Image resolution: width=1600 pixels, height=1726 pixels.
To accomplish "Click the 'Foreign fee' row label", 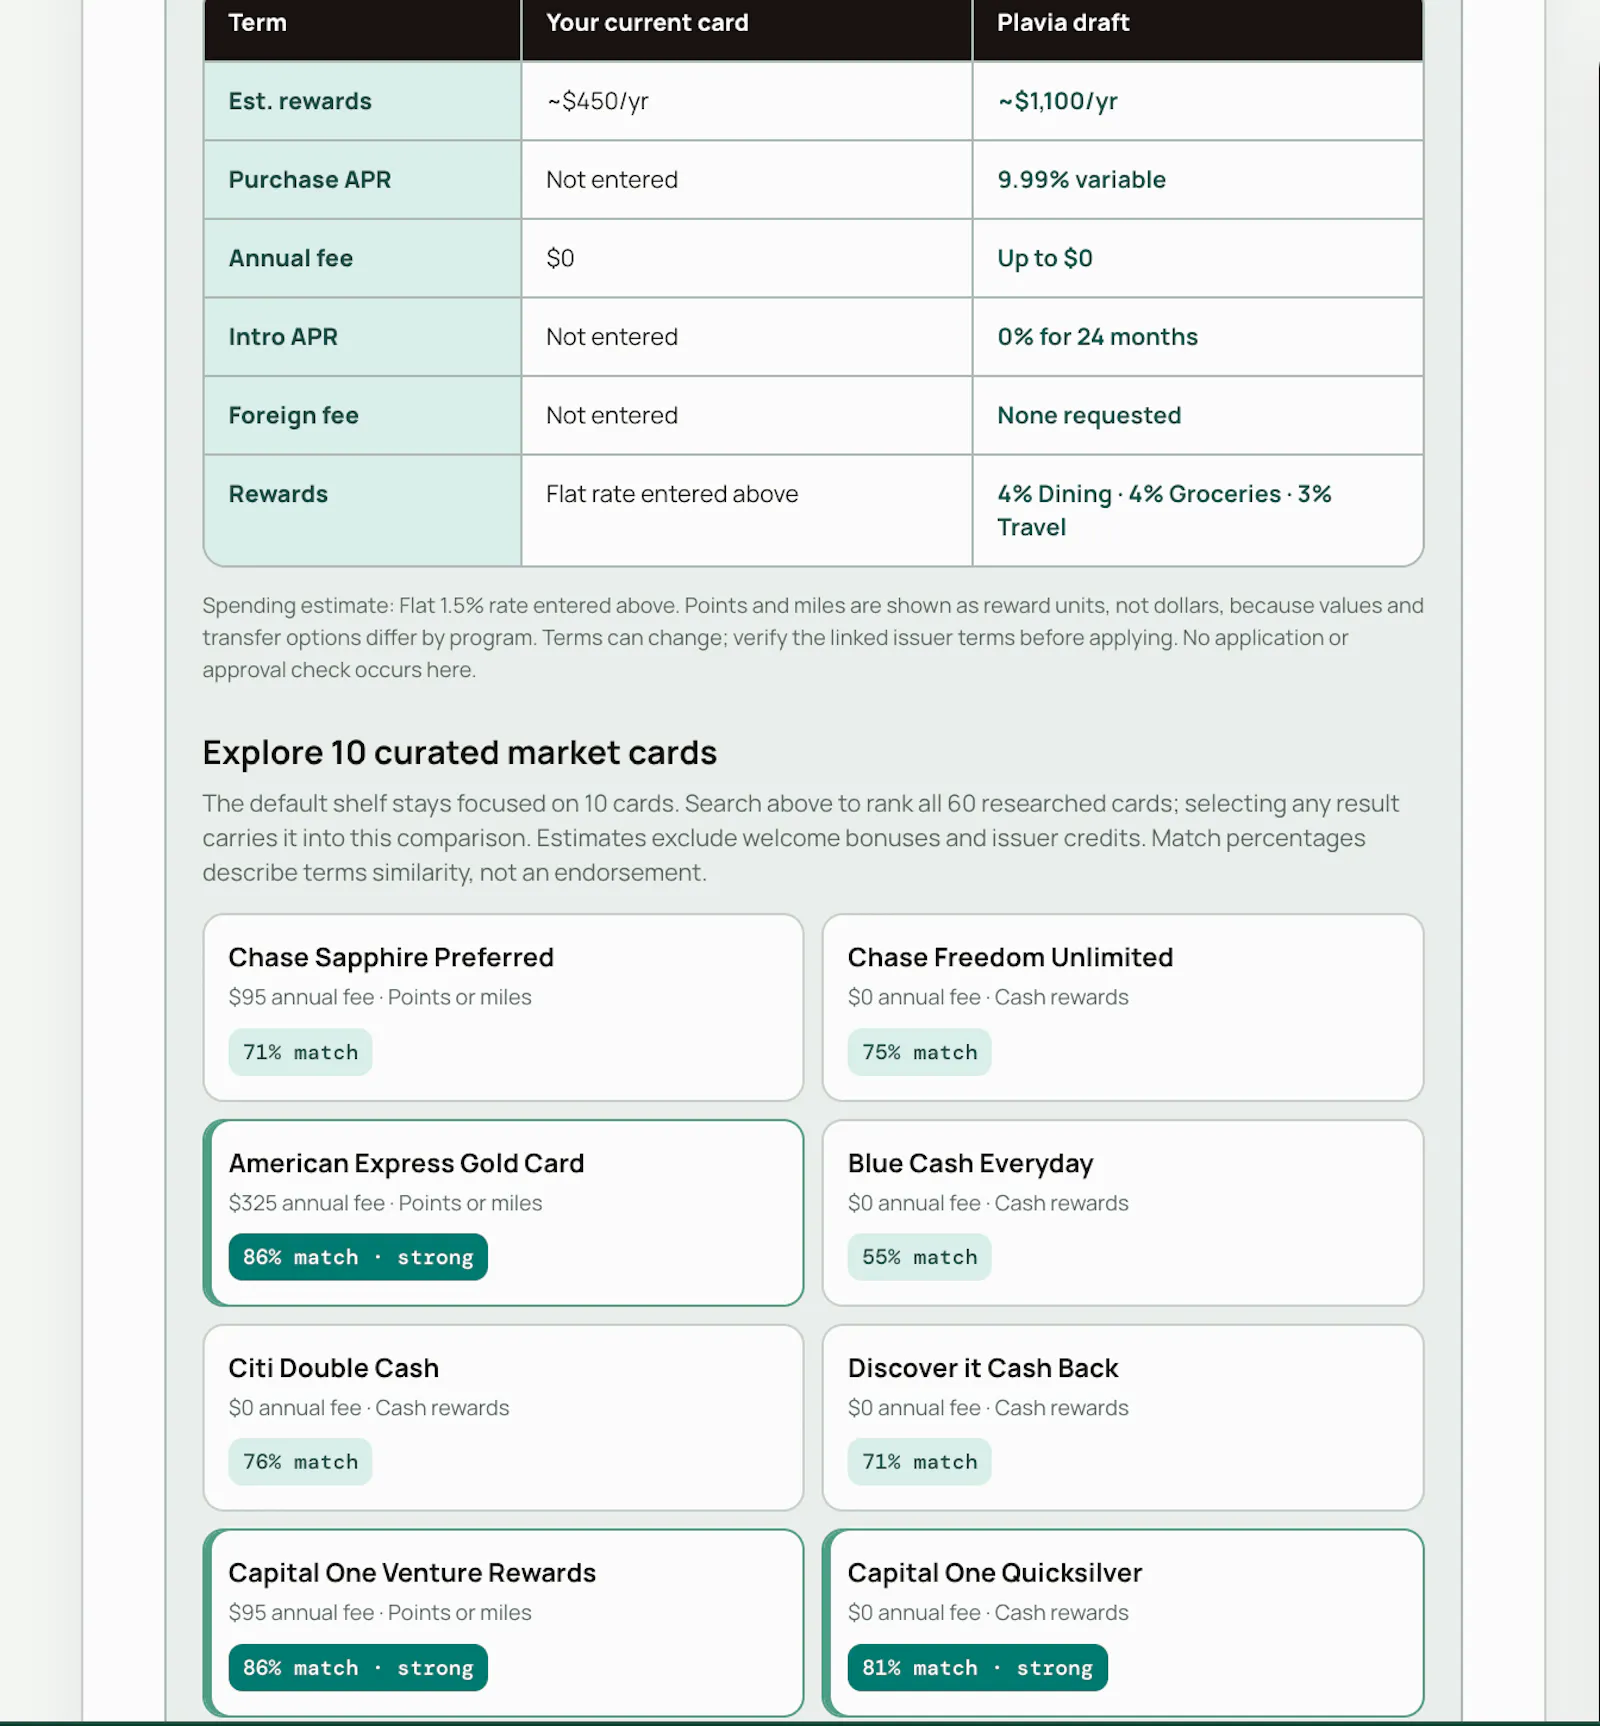I will coord(362,415).
